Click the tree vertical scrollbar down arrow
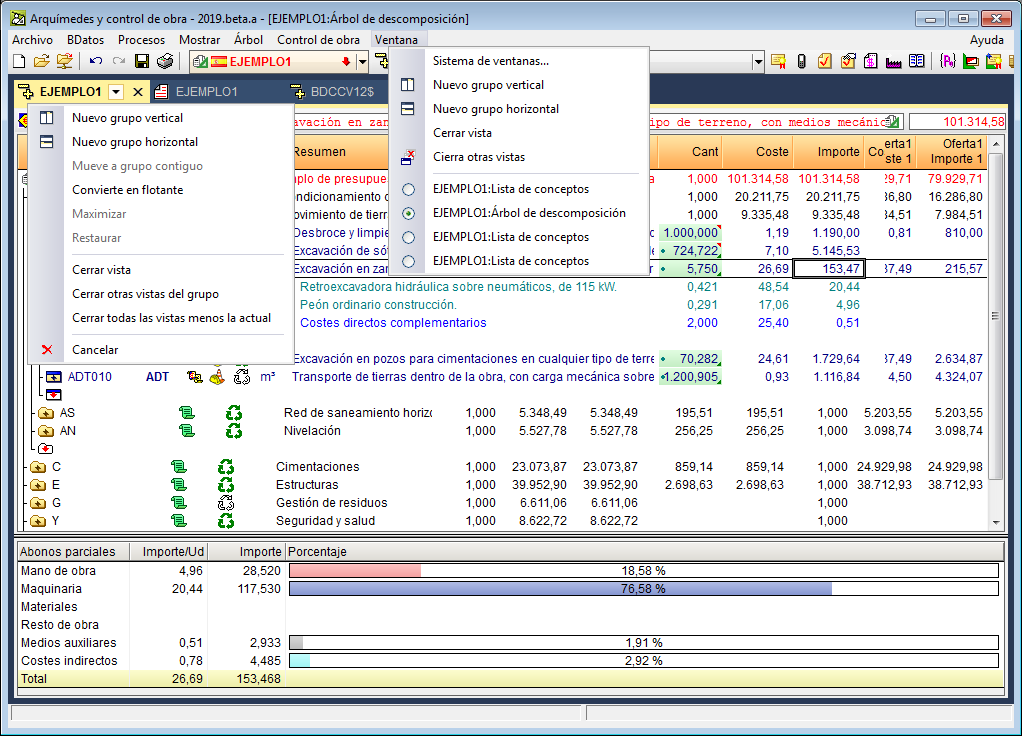This screenshot has height=736, width=1022. click(x=996, y=522)
